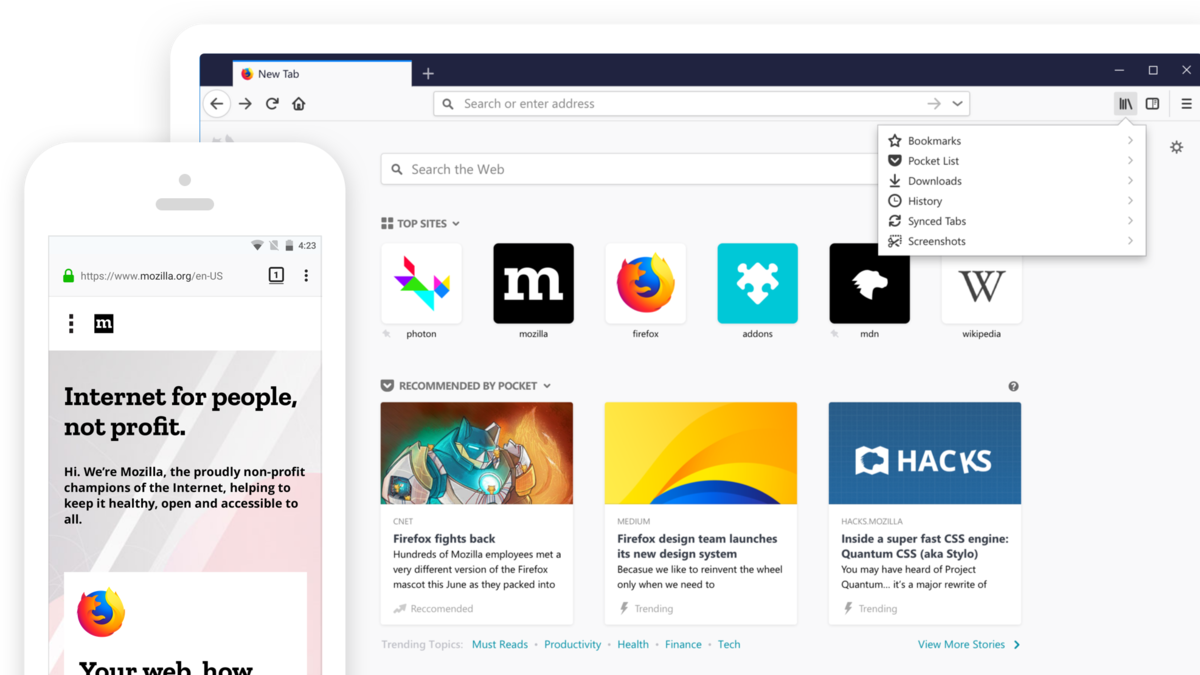
Task: Click the Pocket help question mark icon
Action: (1013, 386)
